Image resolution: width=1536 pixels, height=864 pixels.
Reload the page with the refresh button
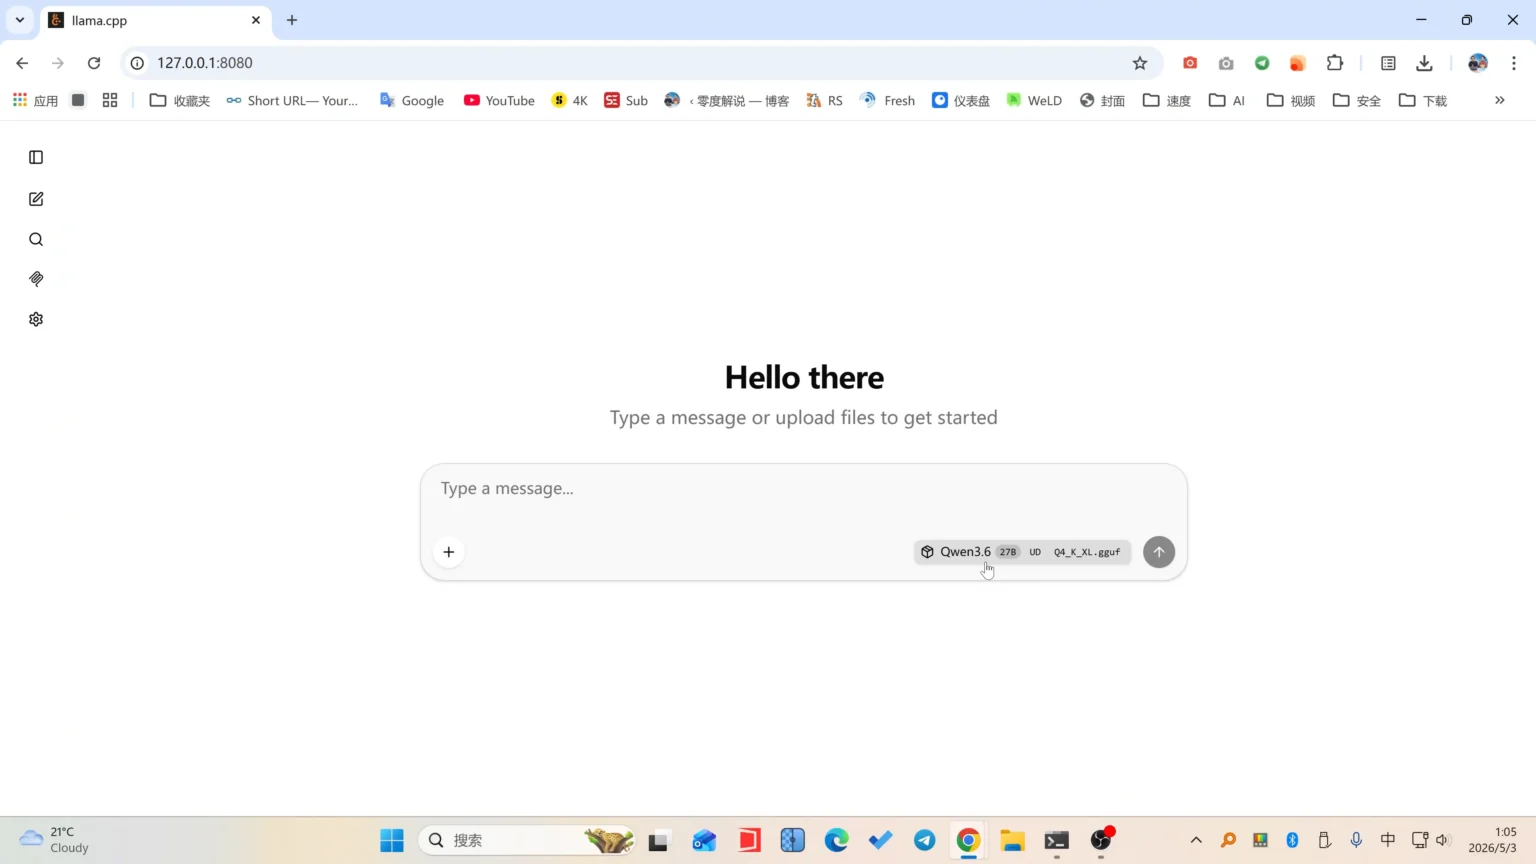point(94,63)
